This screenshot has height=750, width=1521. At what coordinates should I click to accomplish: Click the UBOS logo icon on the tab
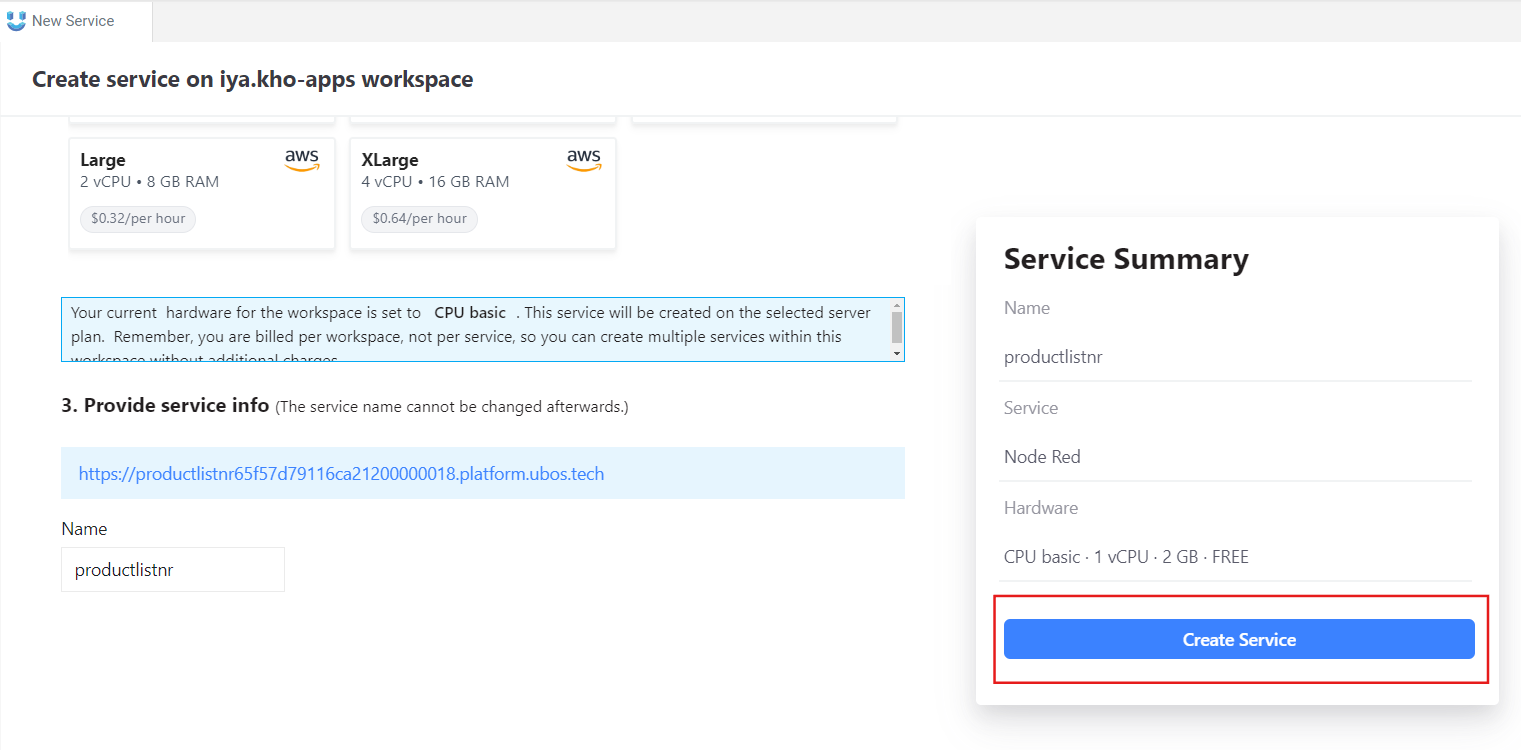(16, 20)
